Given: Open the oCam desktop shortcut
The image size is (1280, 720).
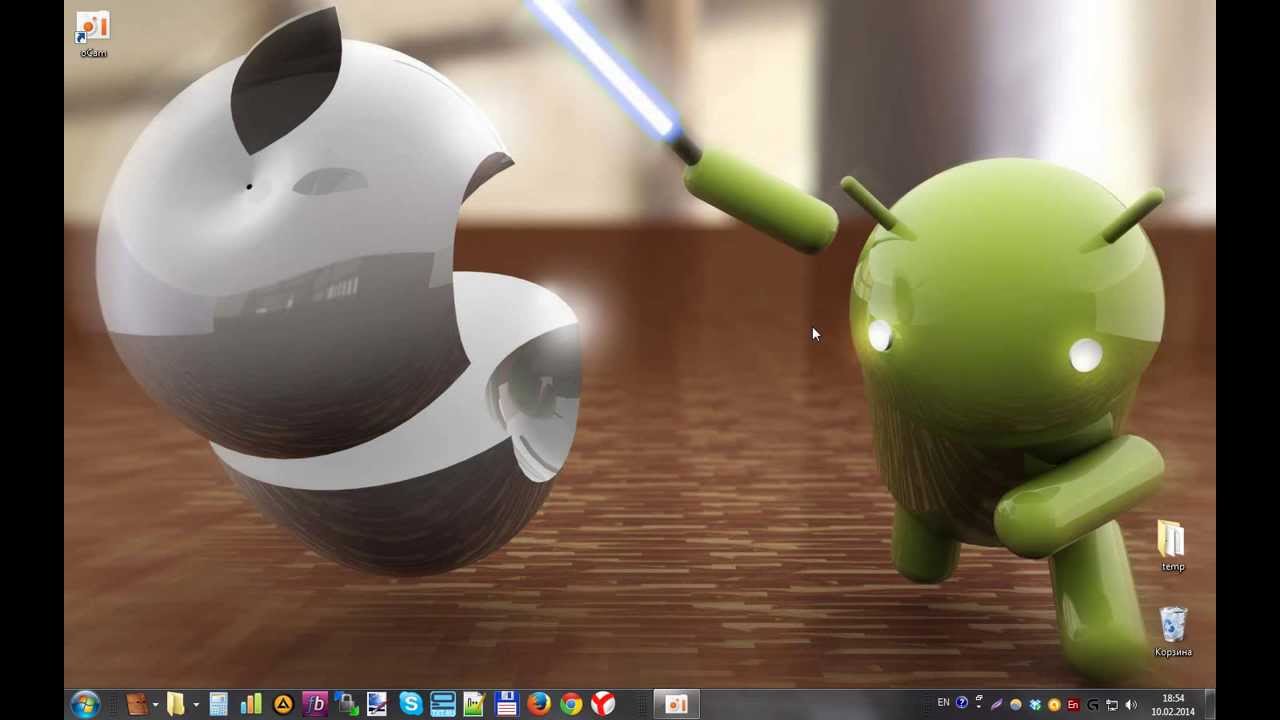Looking at the screenshot, I should tap(92, 34).
